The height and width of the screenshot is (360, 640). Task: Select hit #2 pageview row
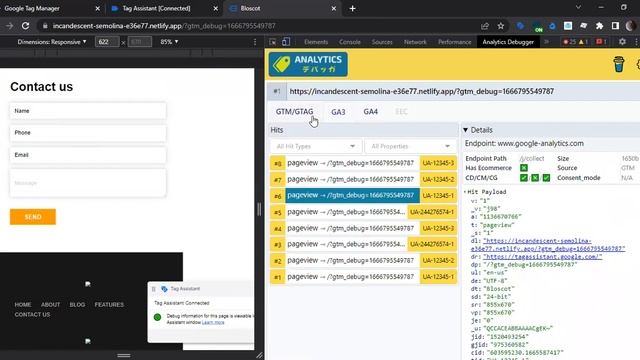(363, 260)
